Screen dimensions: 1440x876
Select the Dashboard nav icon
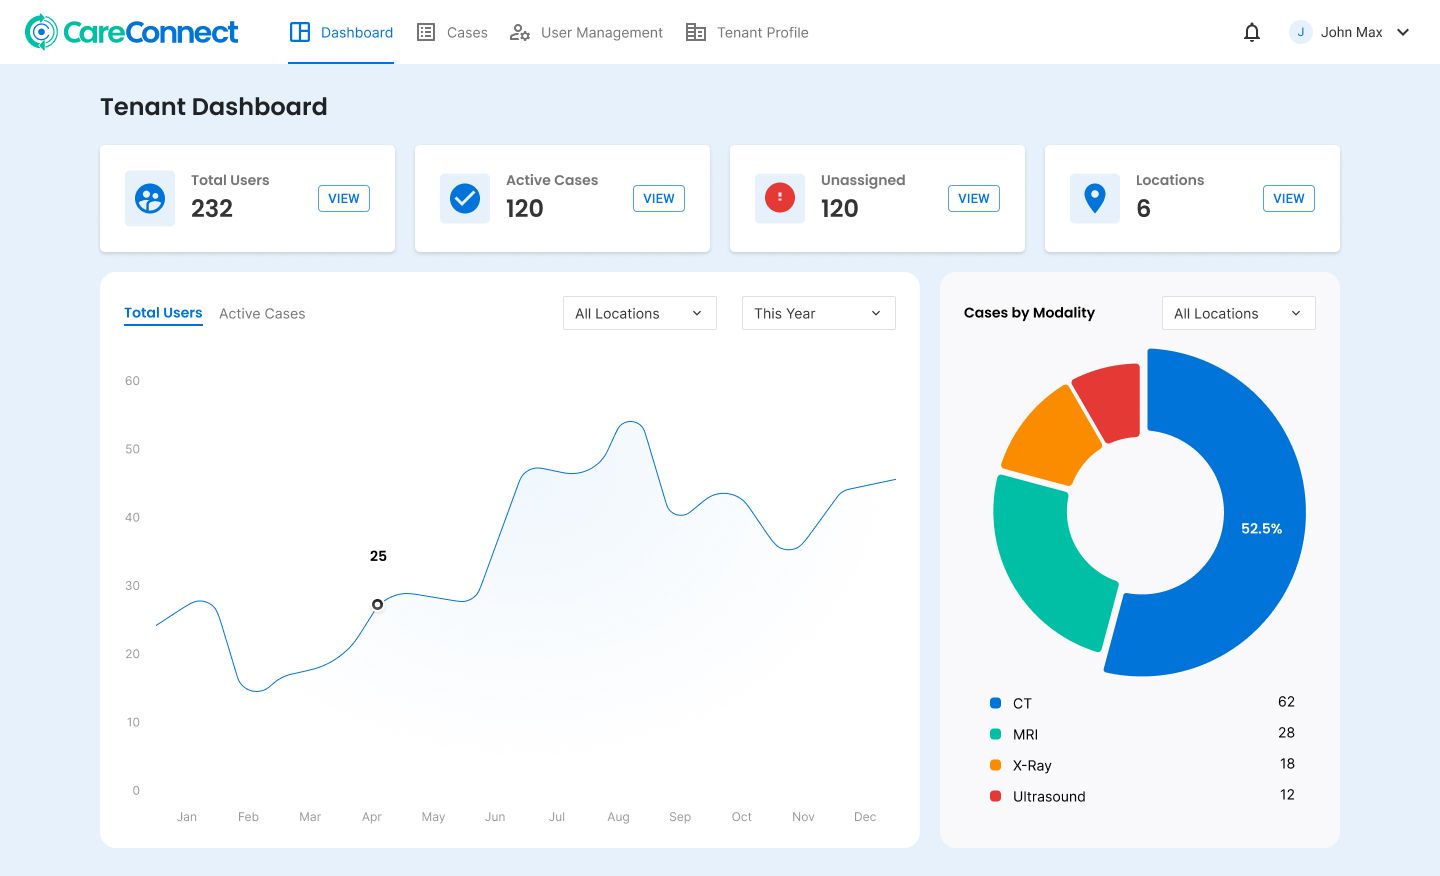300,32
